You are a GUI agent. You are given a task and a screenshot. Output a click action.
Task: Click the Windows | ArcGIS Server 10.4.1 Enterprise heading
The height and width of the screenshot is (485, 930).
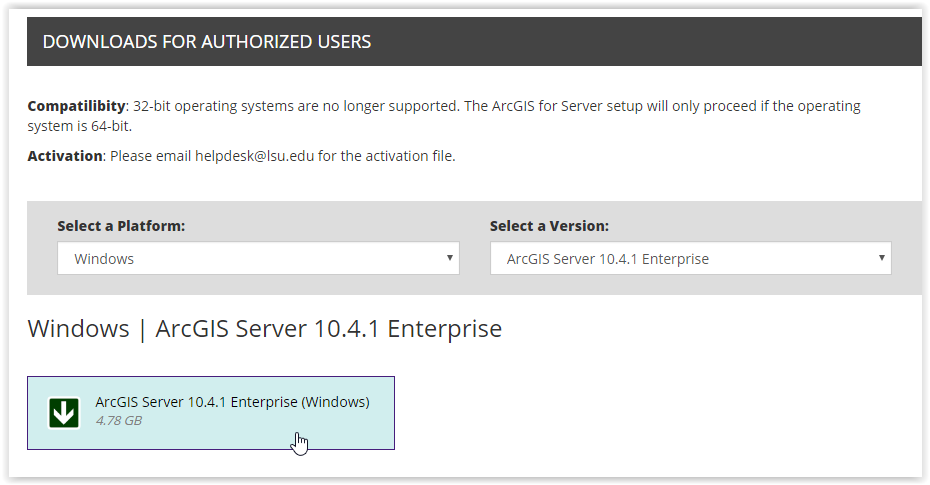265,328
